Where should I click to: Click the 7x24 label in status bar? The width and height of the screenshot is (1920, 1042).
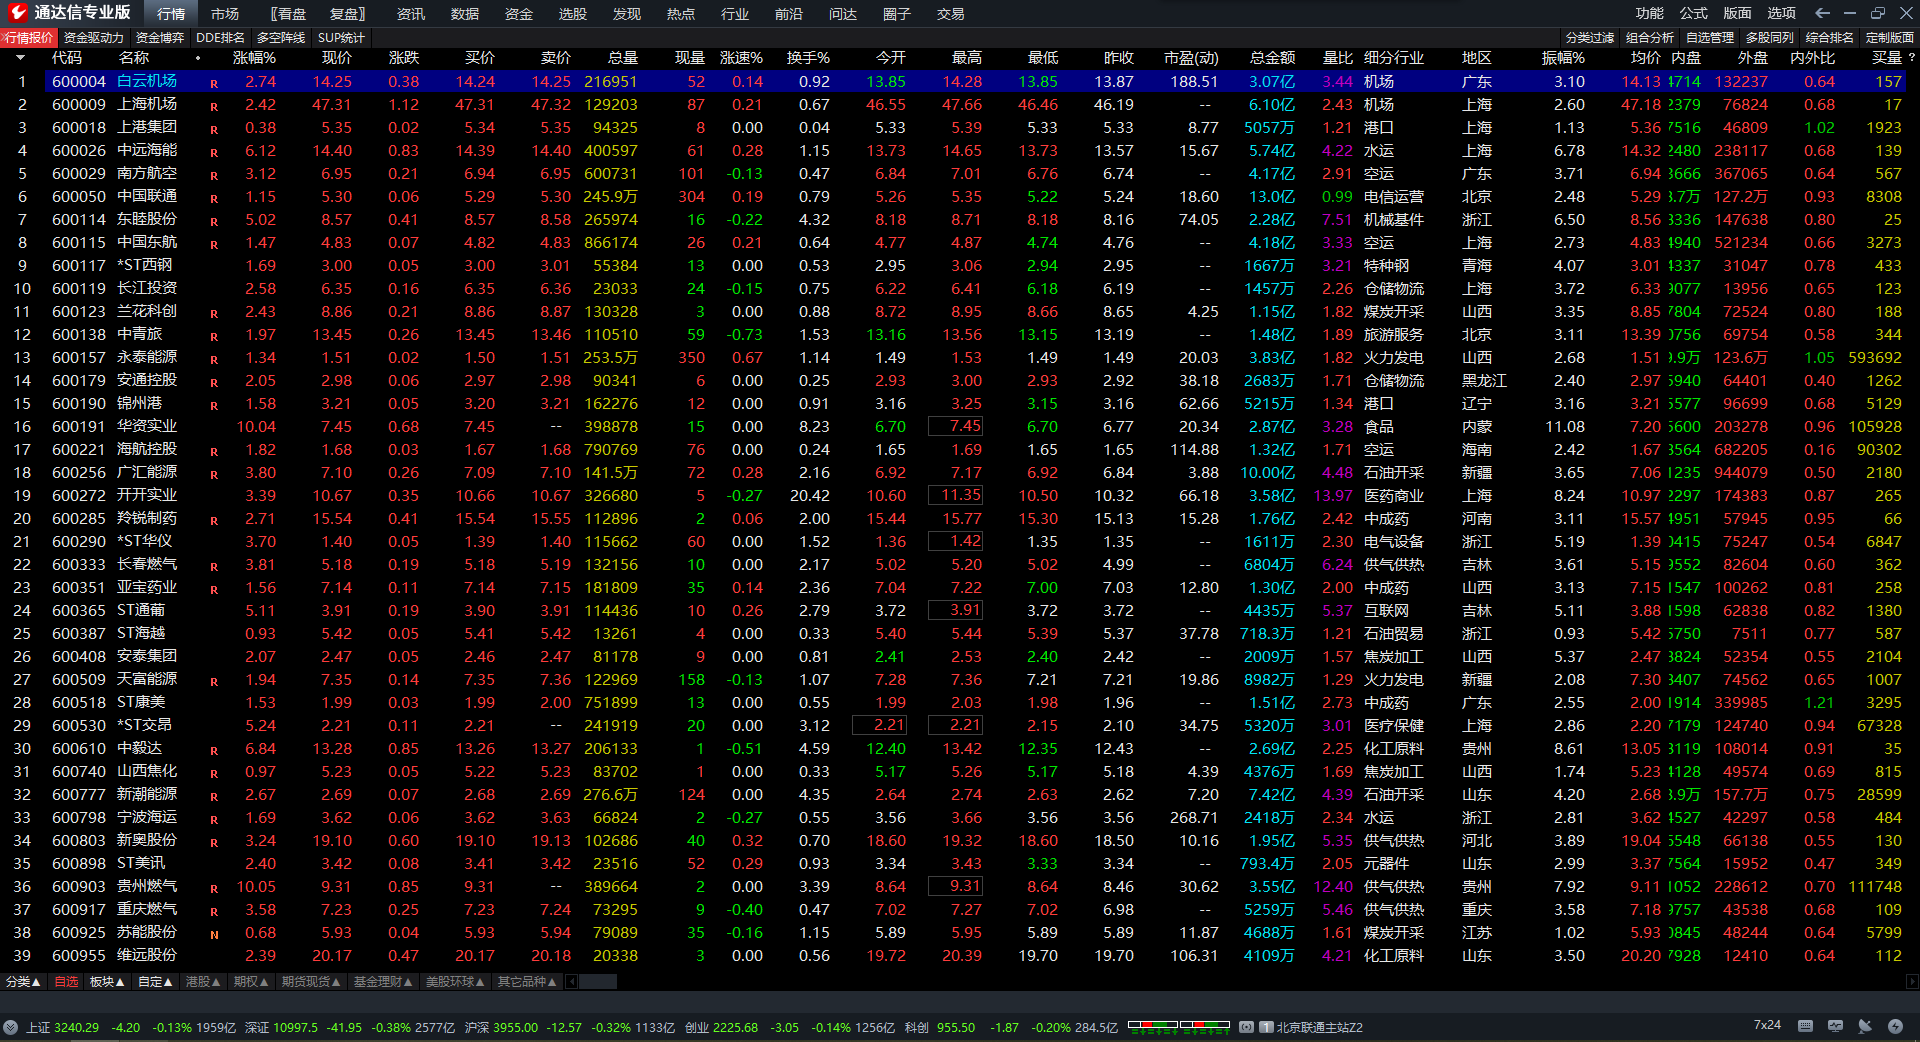[1767, 1025]
